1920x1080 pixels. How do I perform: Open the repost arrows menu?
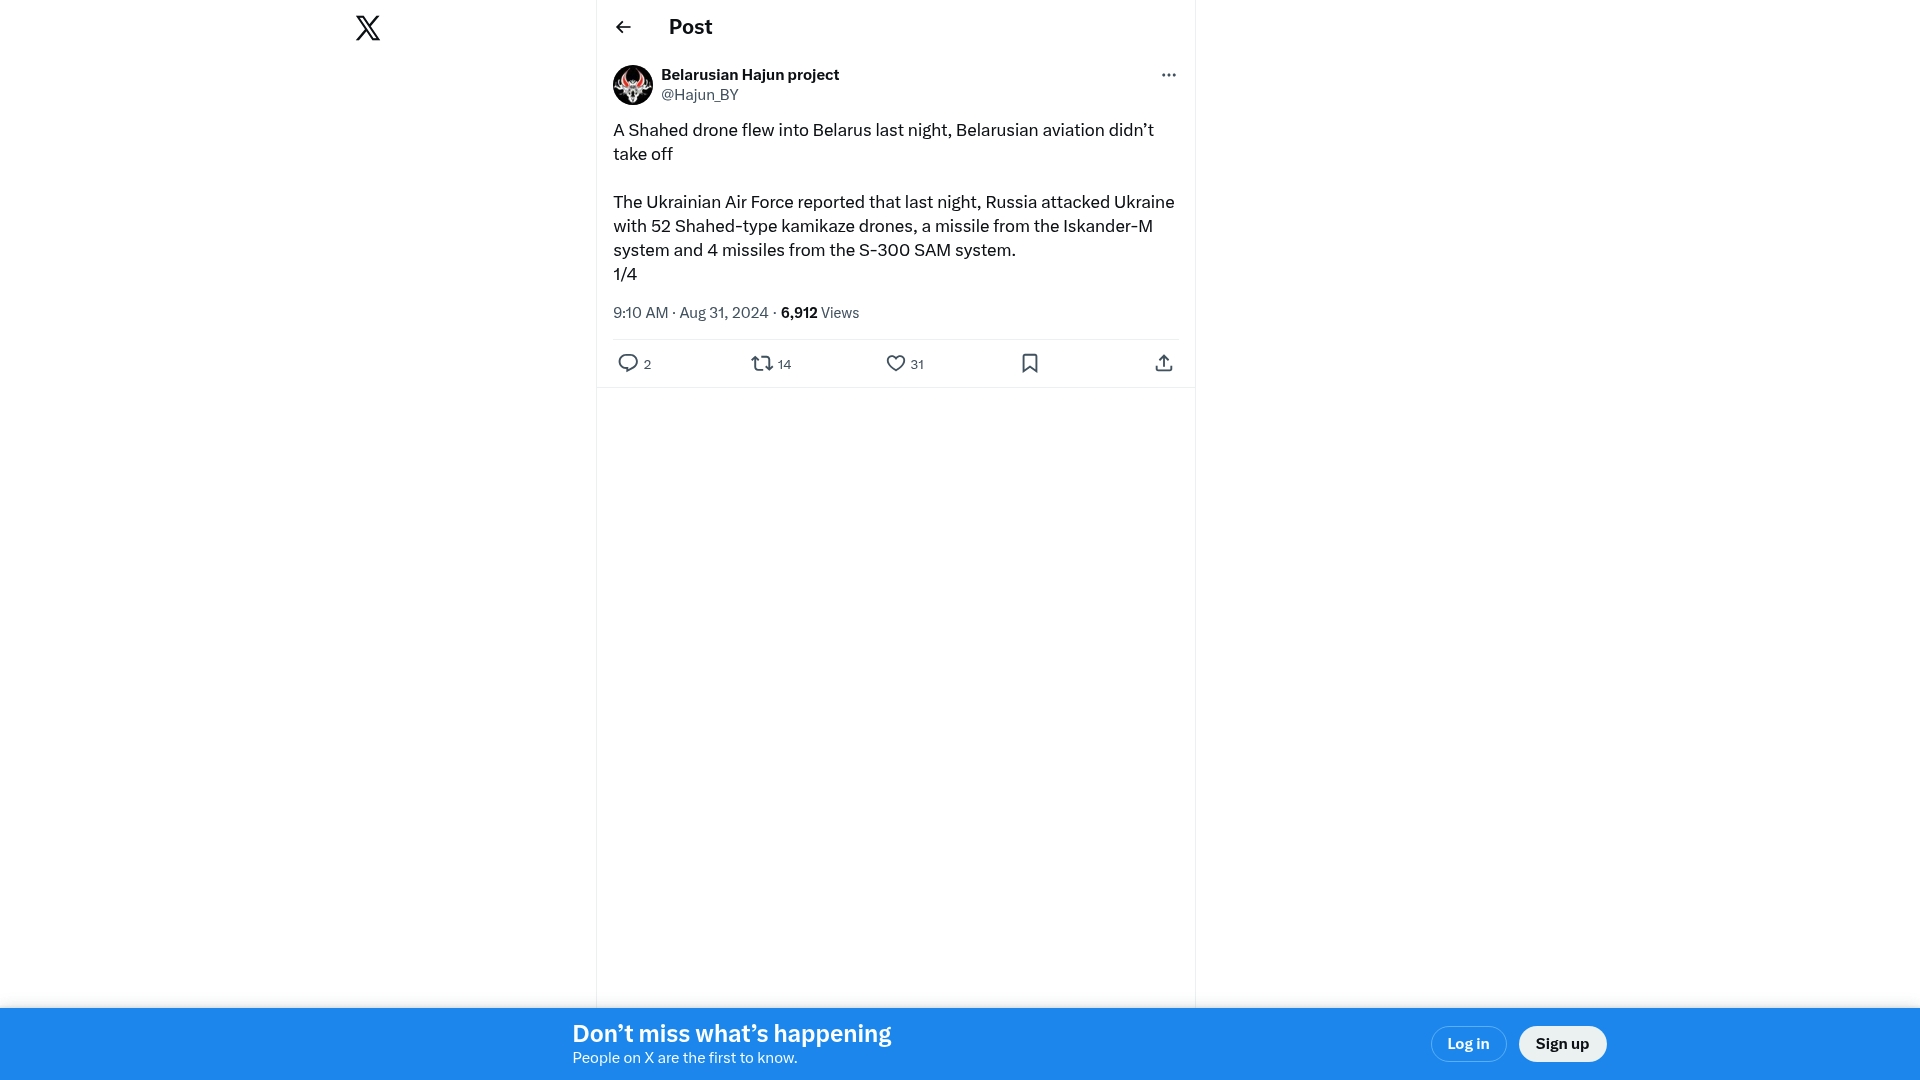pos(762,363)
